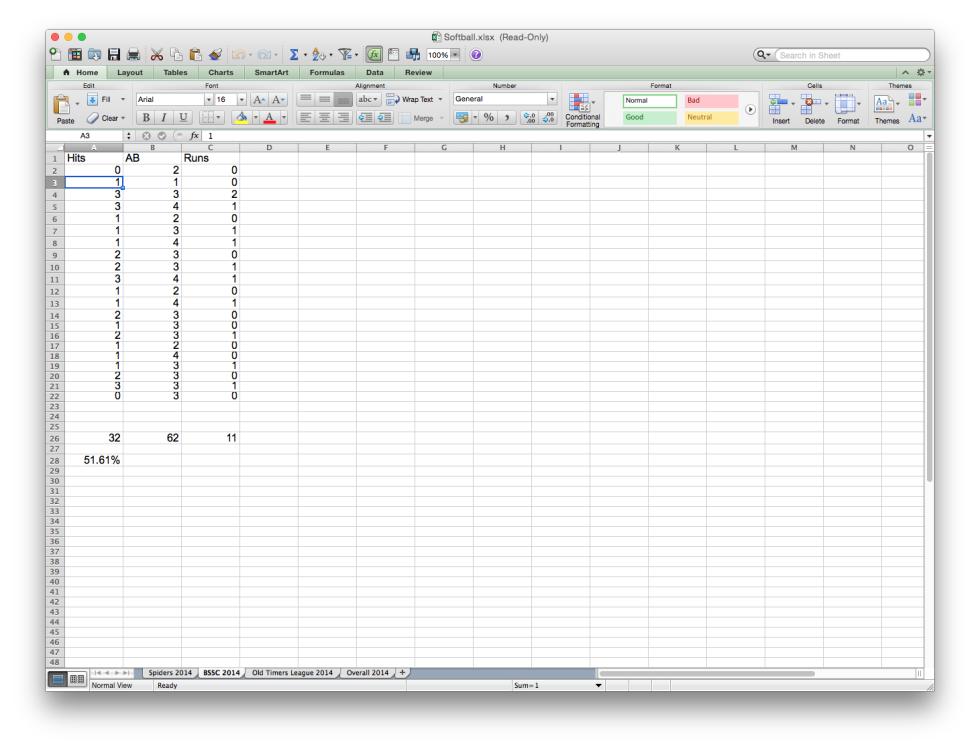Align text right

(x=343, y=117)
